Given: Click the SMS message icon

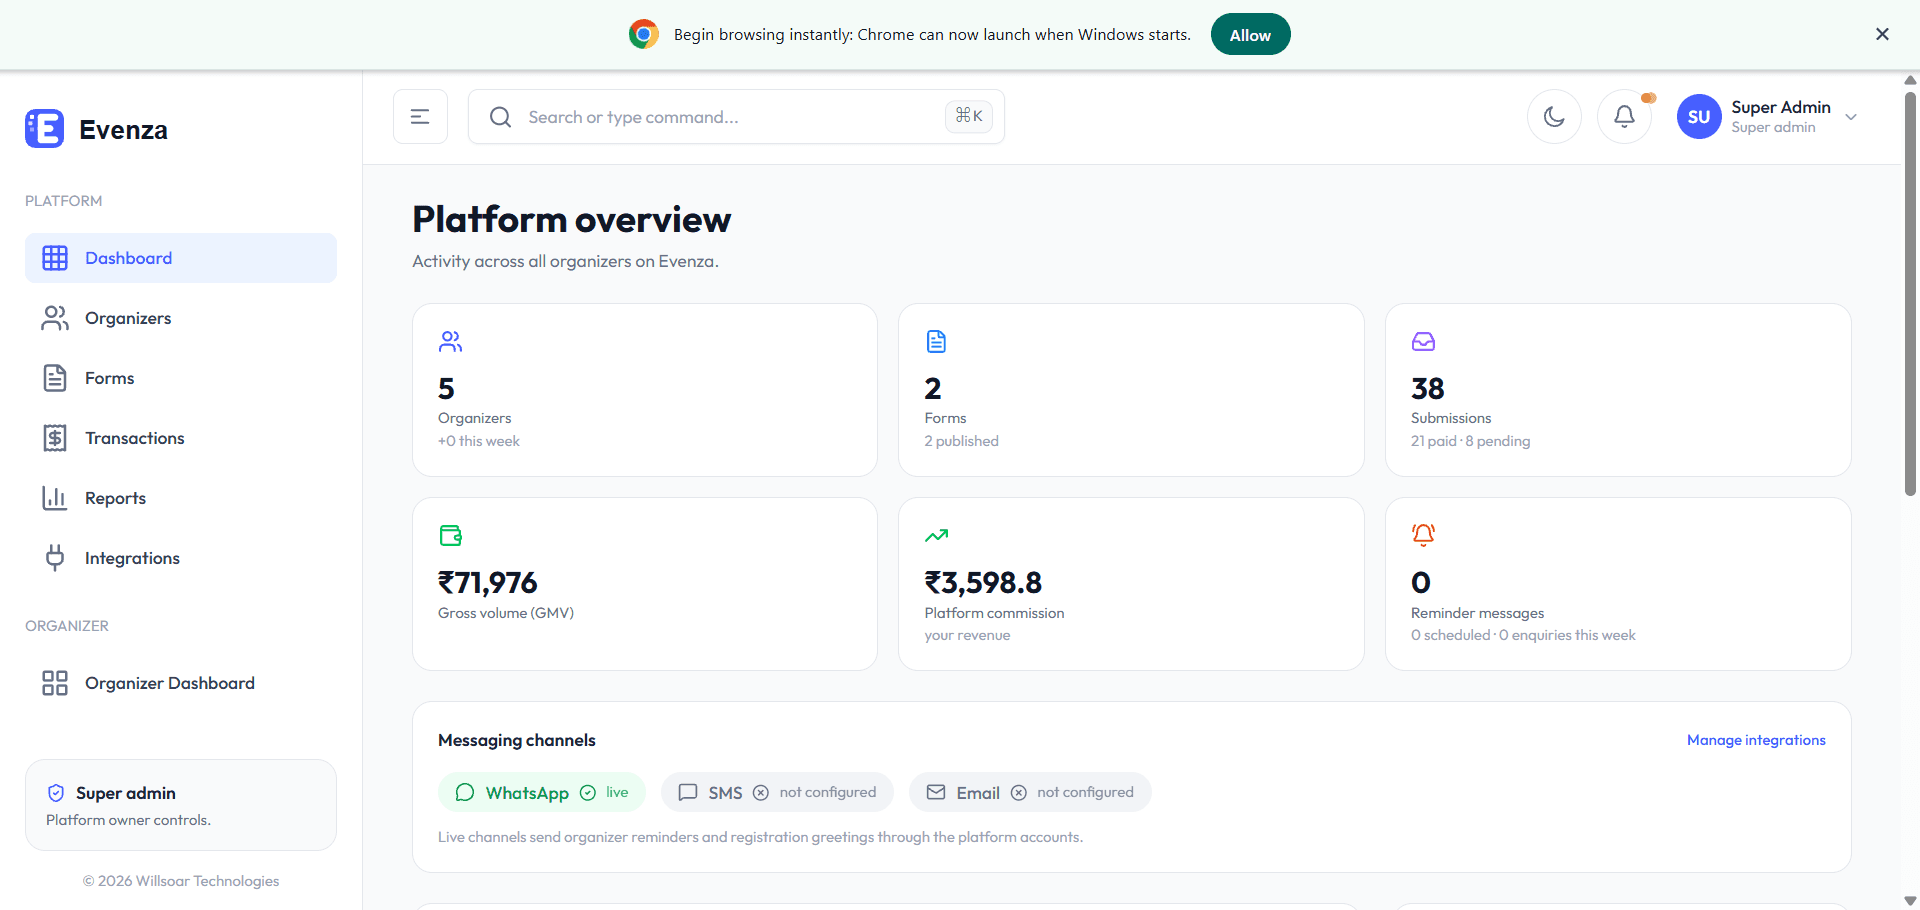Looking at the screenshot, I should [688, 792].
